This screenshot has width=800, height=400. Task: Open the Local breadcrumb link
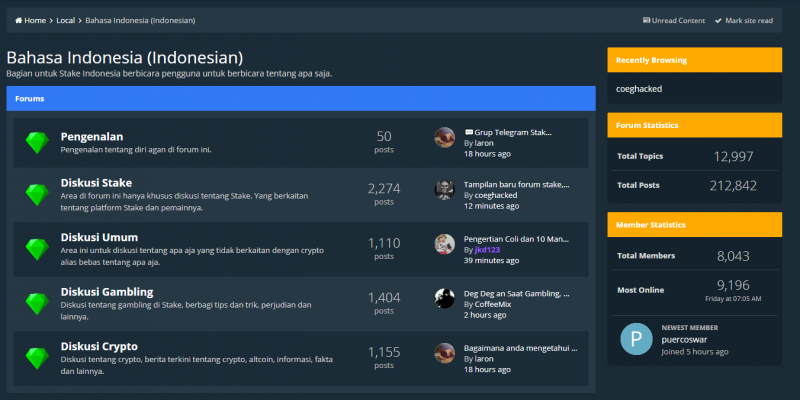[65, 20]
